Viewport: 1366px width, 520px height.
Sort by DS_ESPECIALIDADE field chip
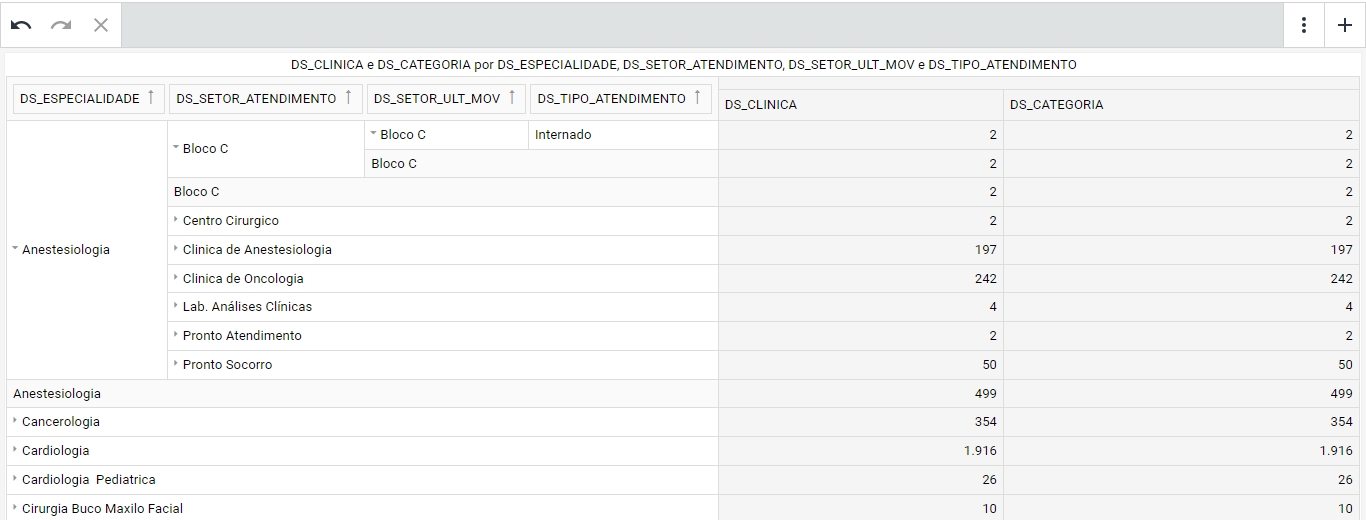[80, 99]
